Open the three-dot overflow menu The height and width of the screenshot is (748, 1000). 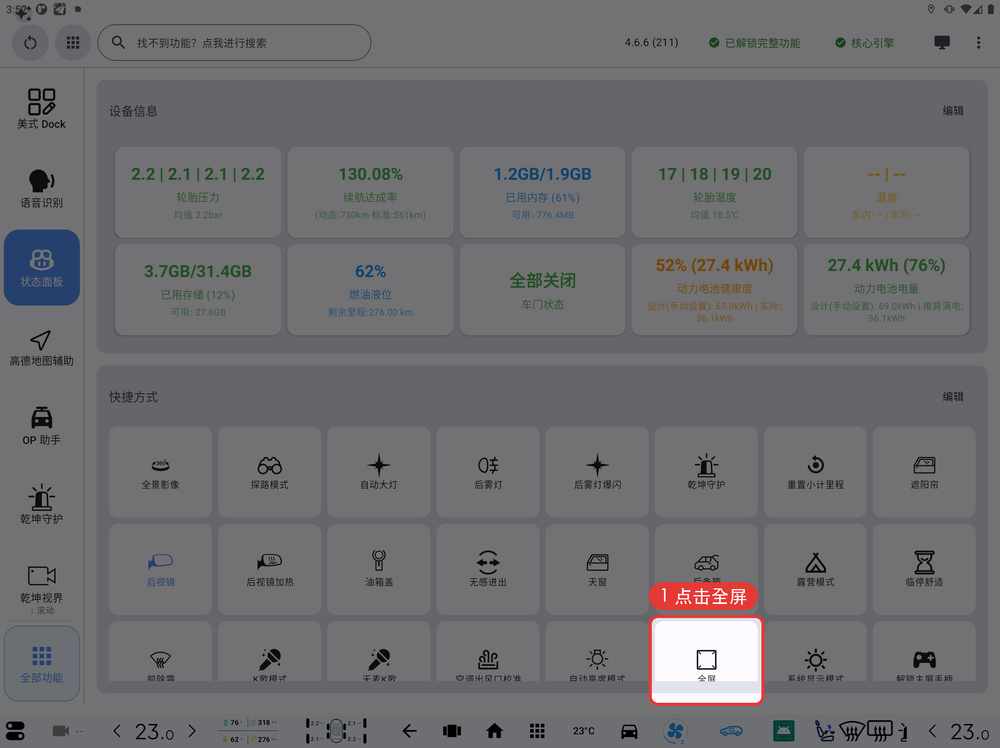[x=978, y=43]
